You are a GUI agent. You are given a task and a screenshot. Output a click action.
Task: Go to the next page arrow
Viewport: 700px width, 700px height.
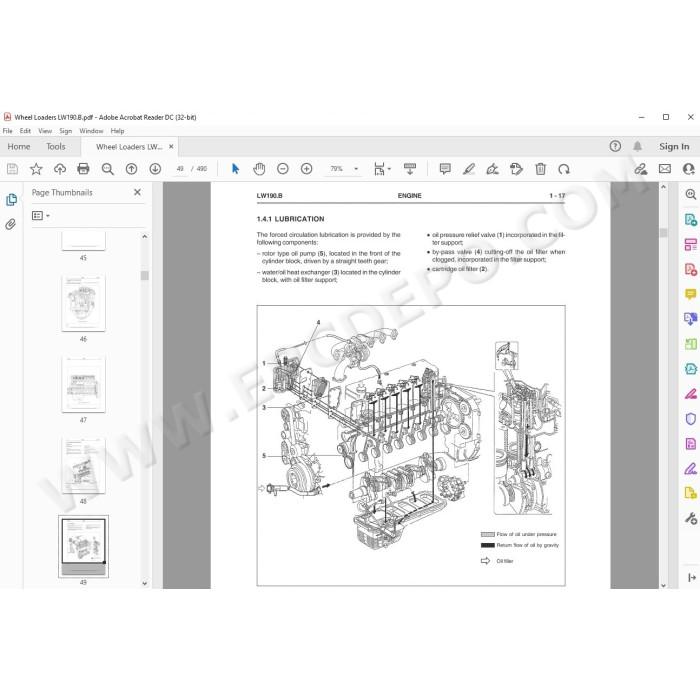click(155, 169)
